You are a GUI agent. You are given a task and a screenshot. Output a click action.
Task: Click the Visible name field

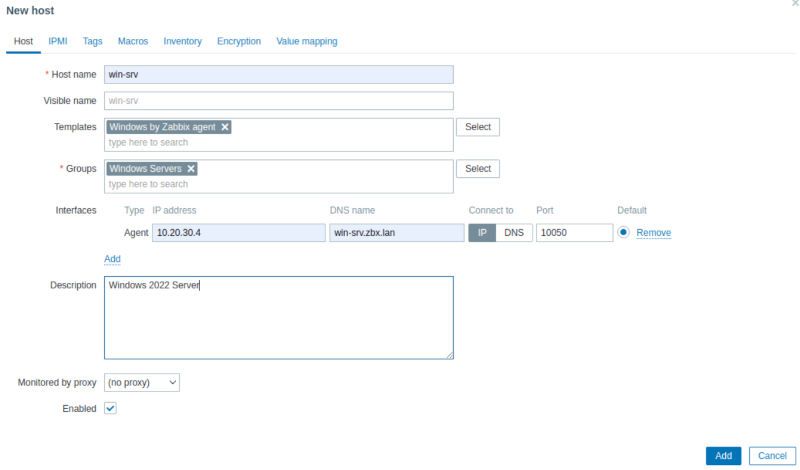tap(279, 101)
